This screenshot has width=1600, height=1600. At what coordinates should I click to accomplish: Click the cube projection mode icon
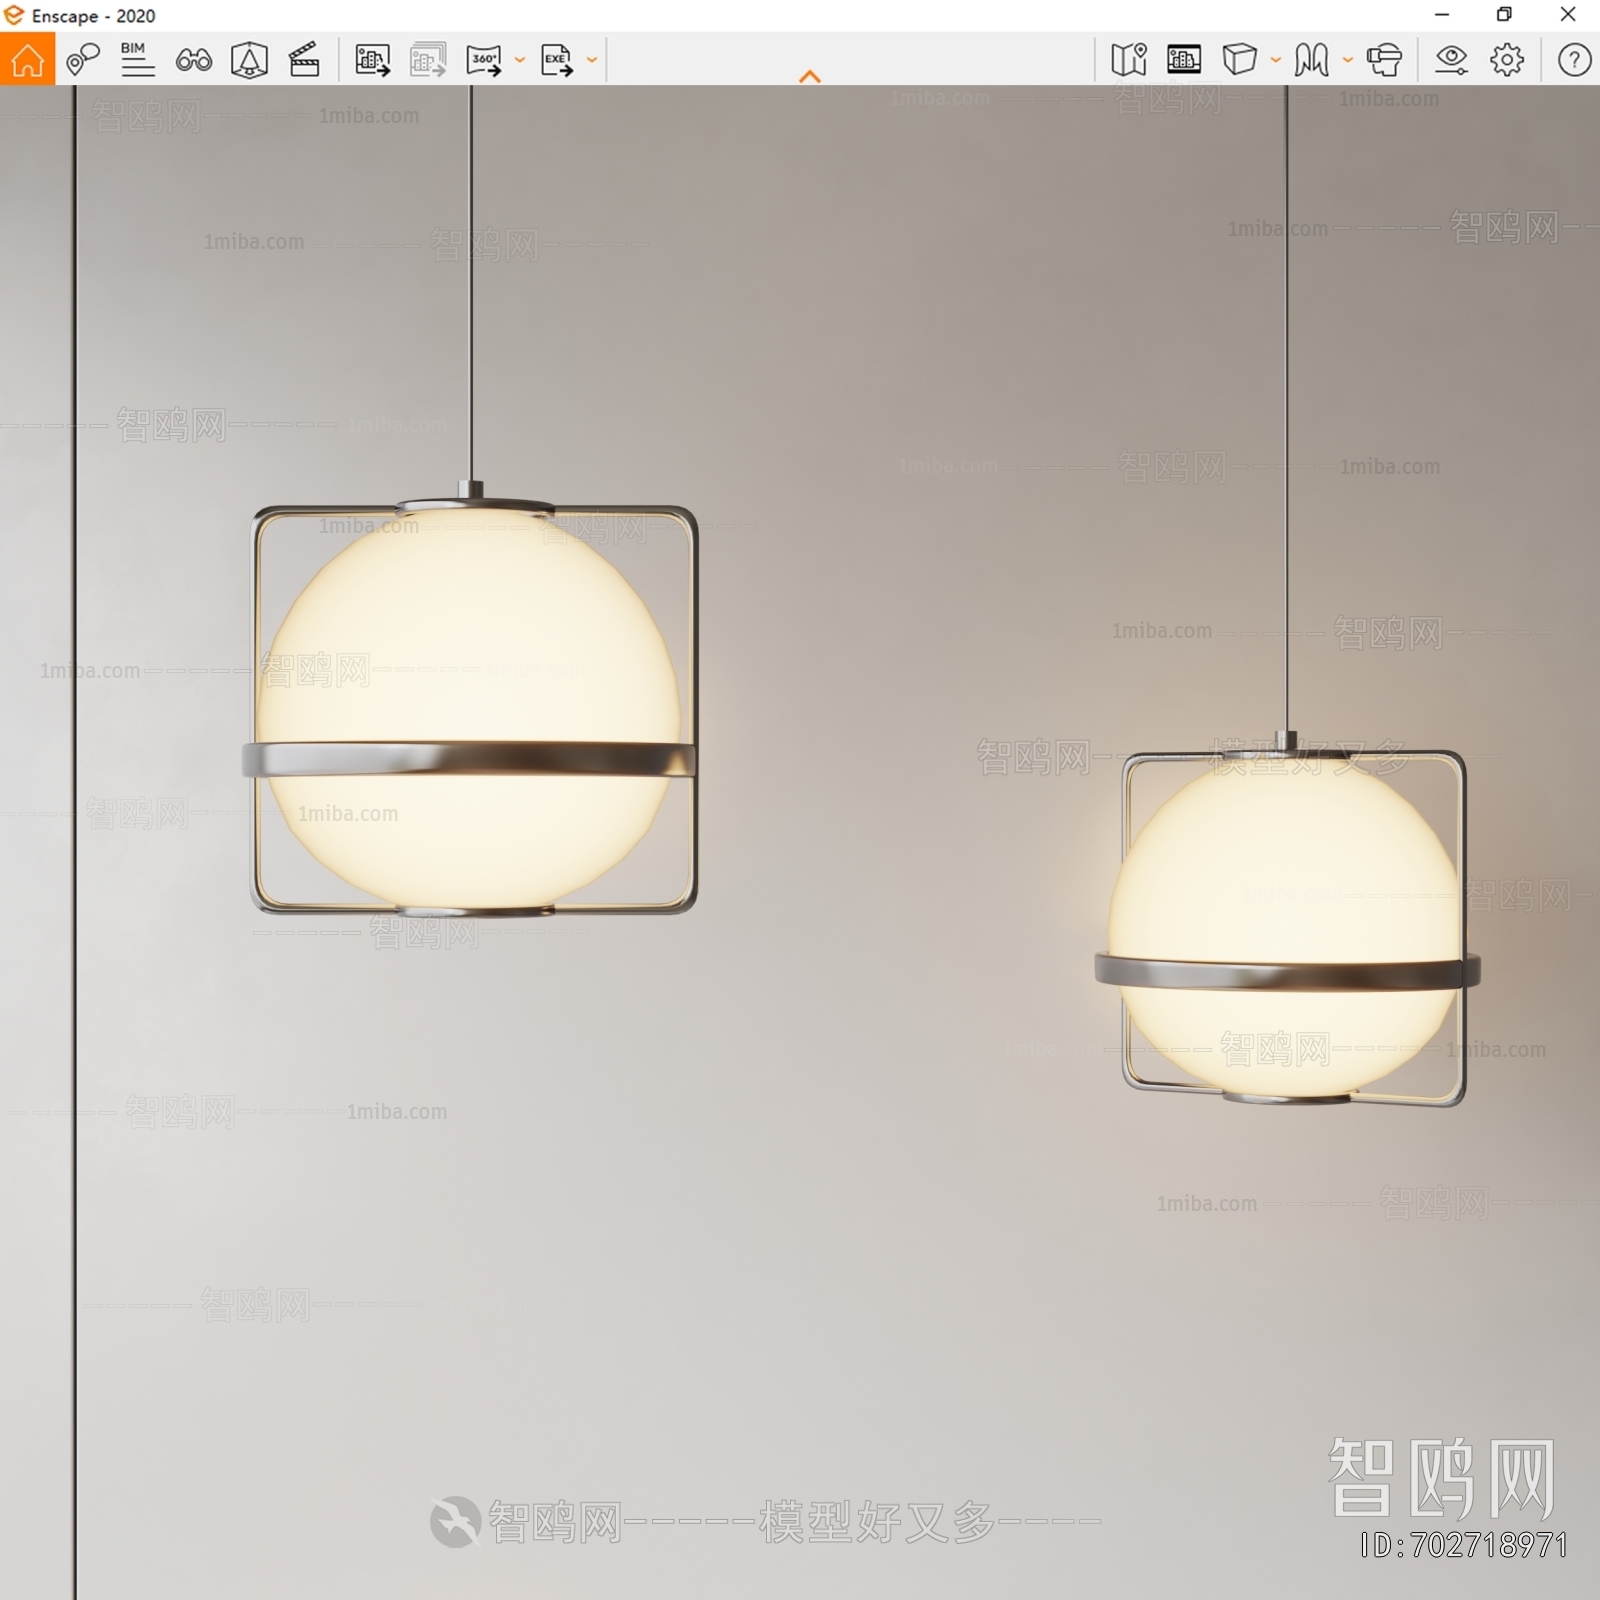(x=1240, y=60)
